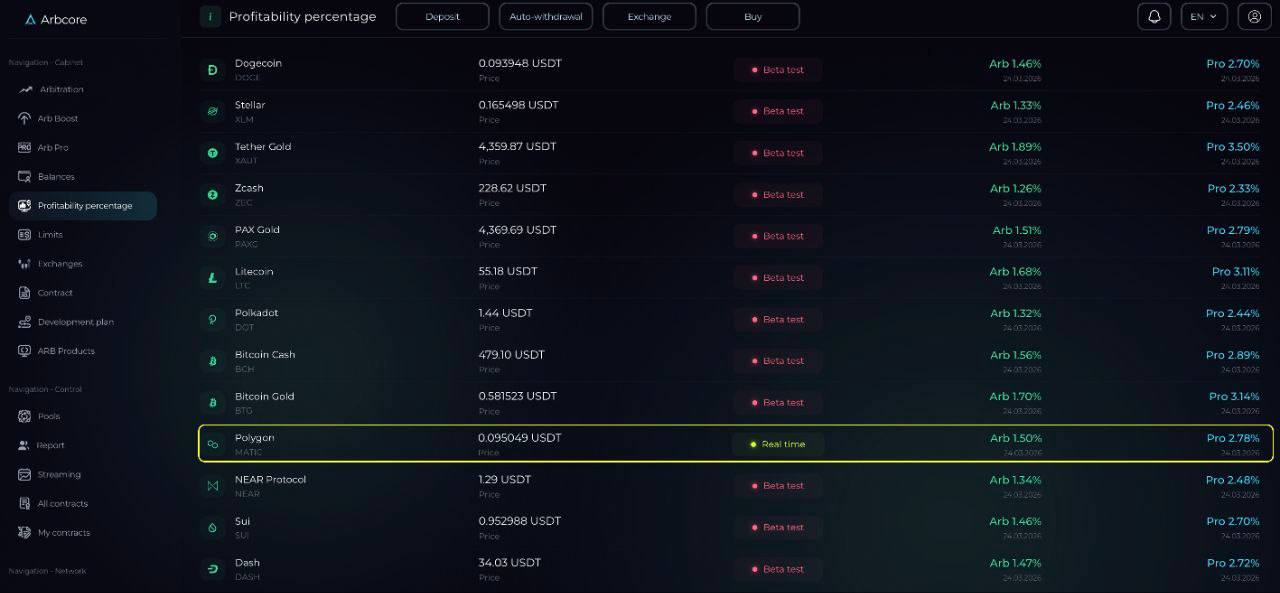This screenshot has height=593, width=1280.
Task: Open Arbitration in the sidebar
Action: pyautogui.click(x=61, y=90)
